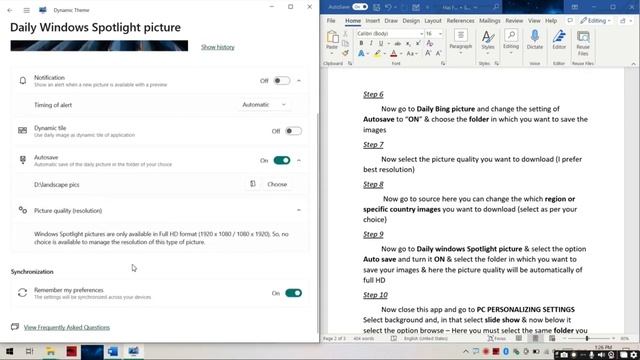Screen dimensions: 640x360
Task: Collapse the Autosave section chevron
Action: pyautogui.click(x=299, y=160)
